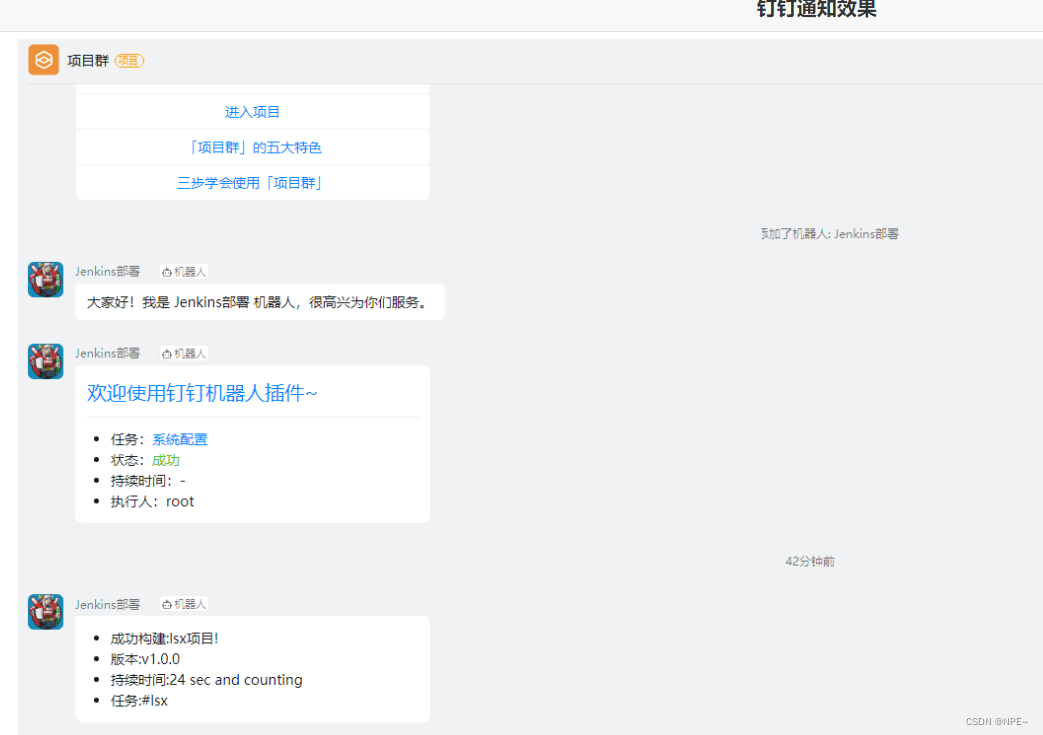The height and width of the screenshot is (735, 1043).
Task: Click Jenkins avatar beside build success message
Action: pyautogui.click(x=45, y=612)
